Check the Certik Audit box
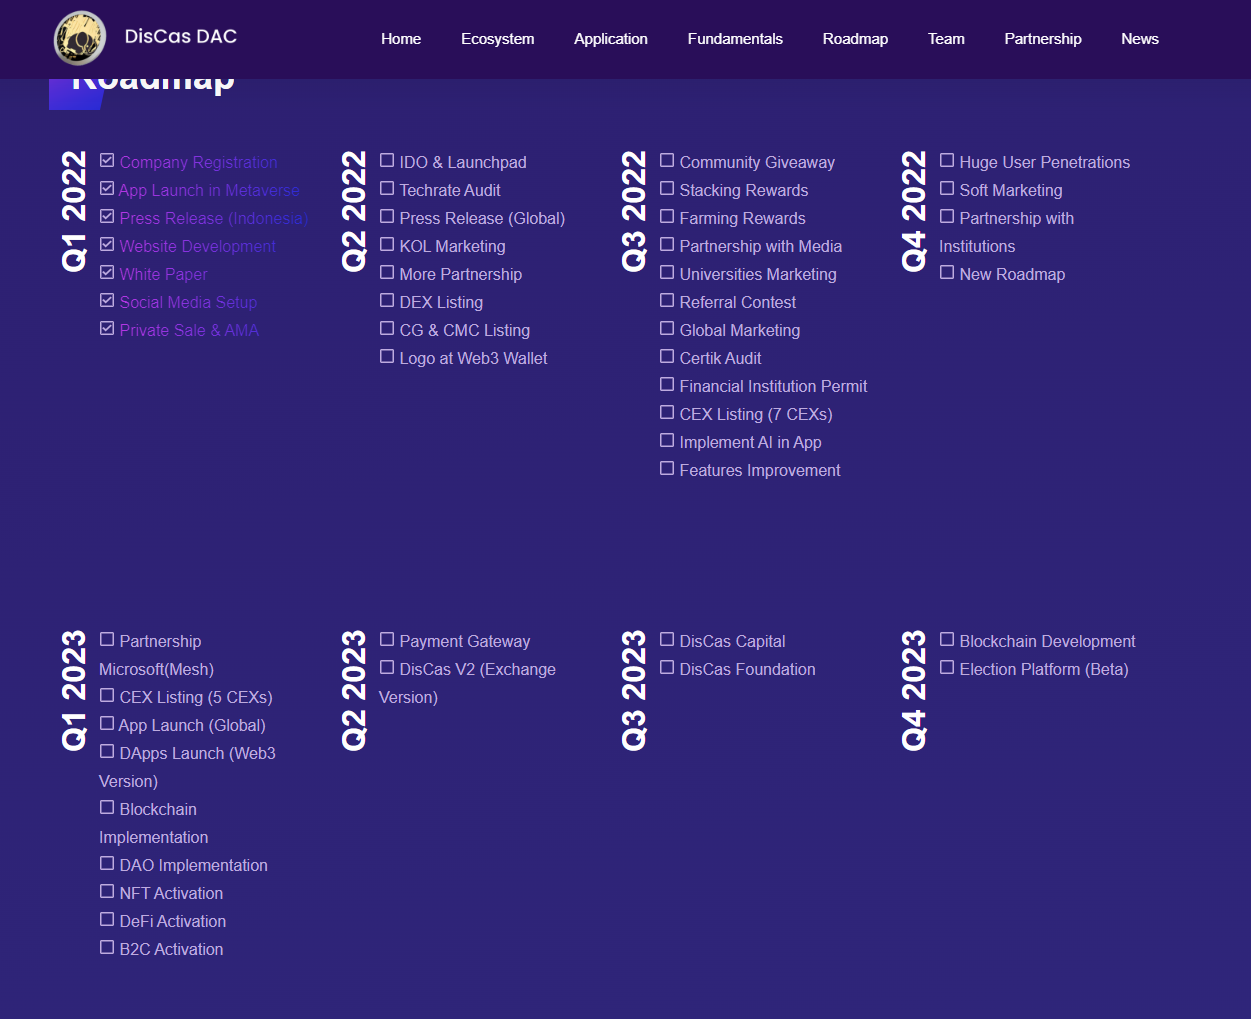The height and width of the screenshot is (1019, 1251). [667, 356]
